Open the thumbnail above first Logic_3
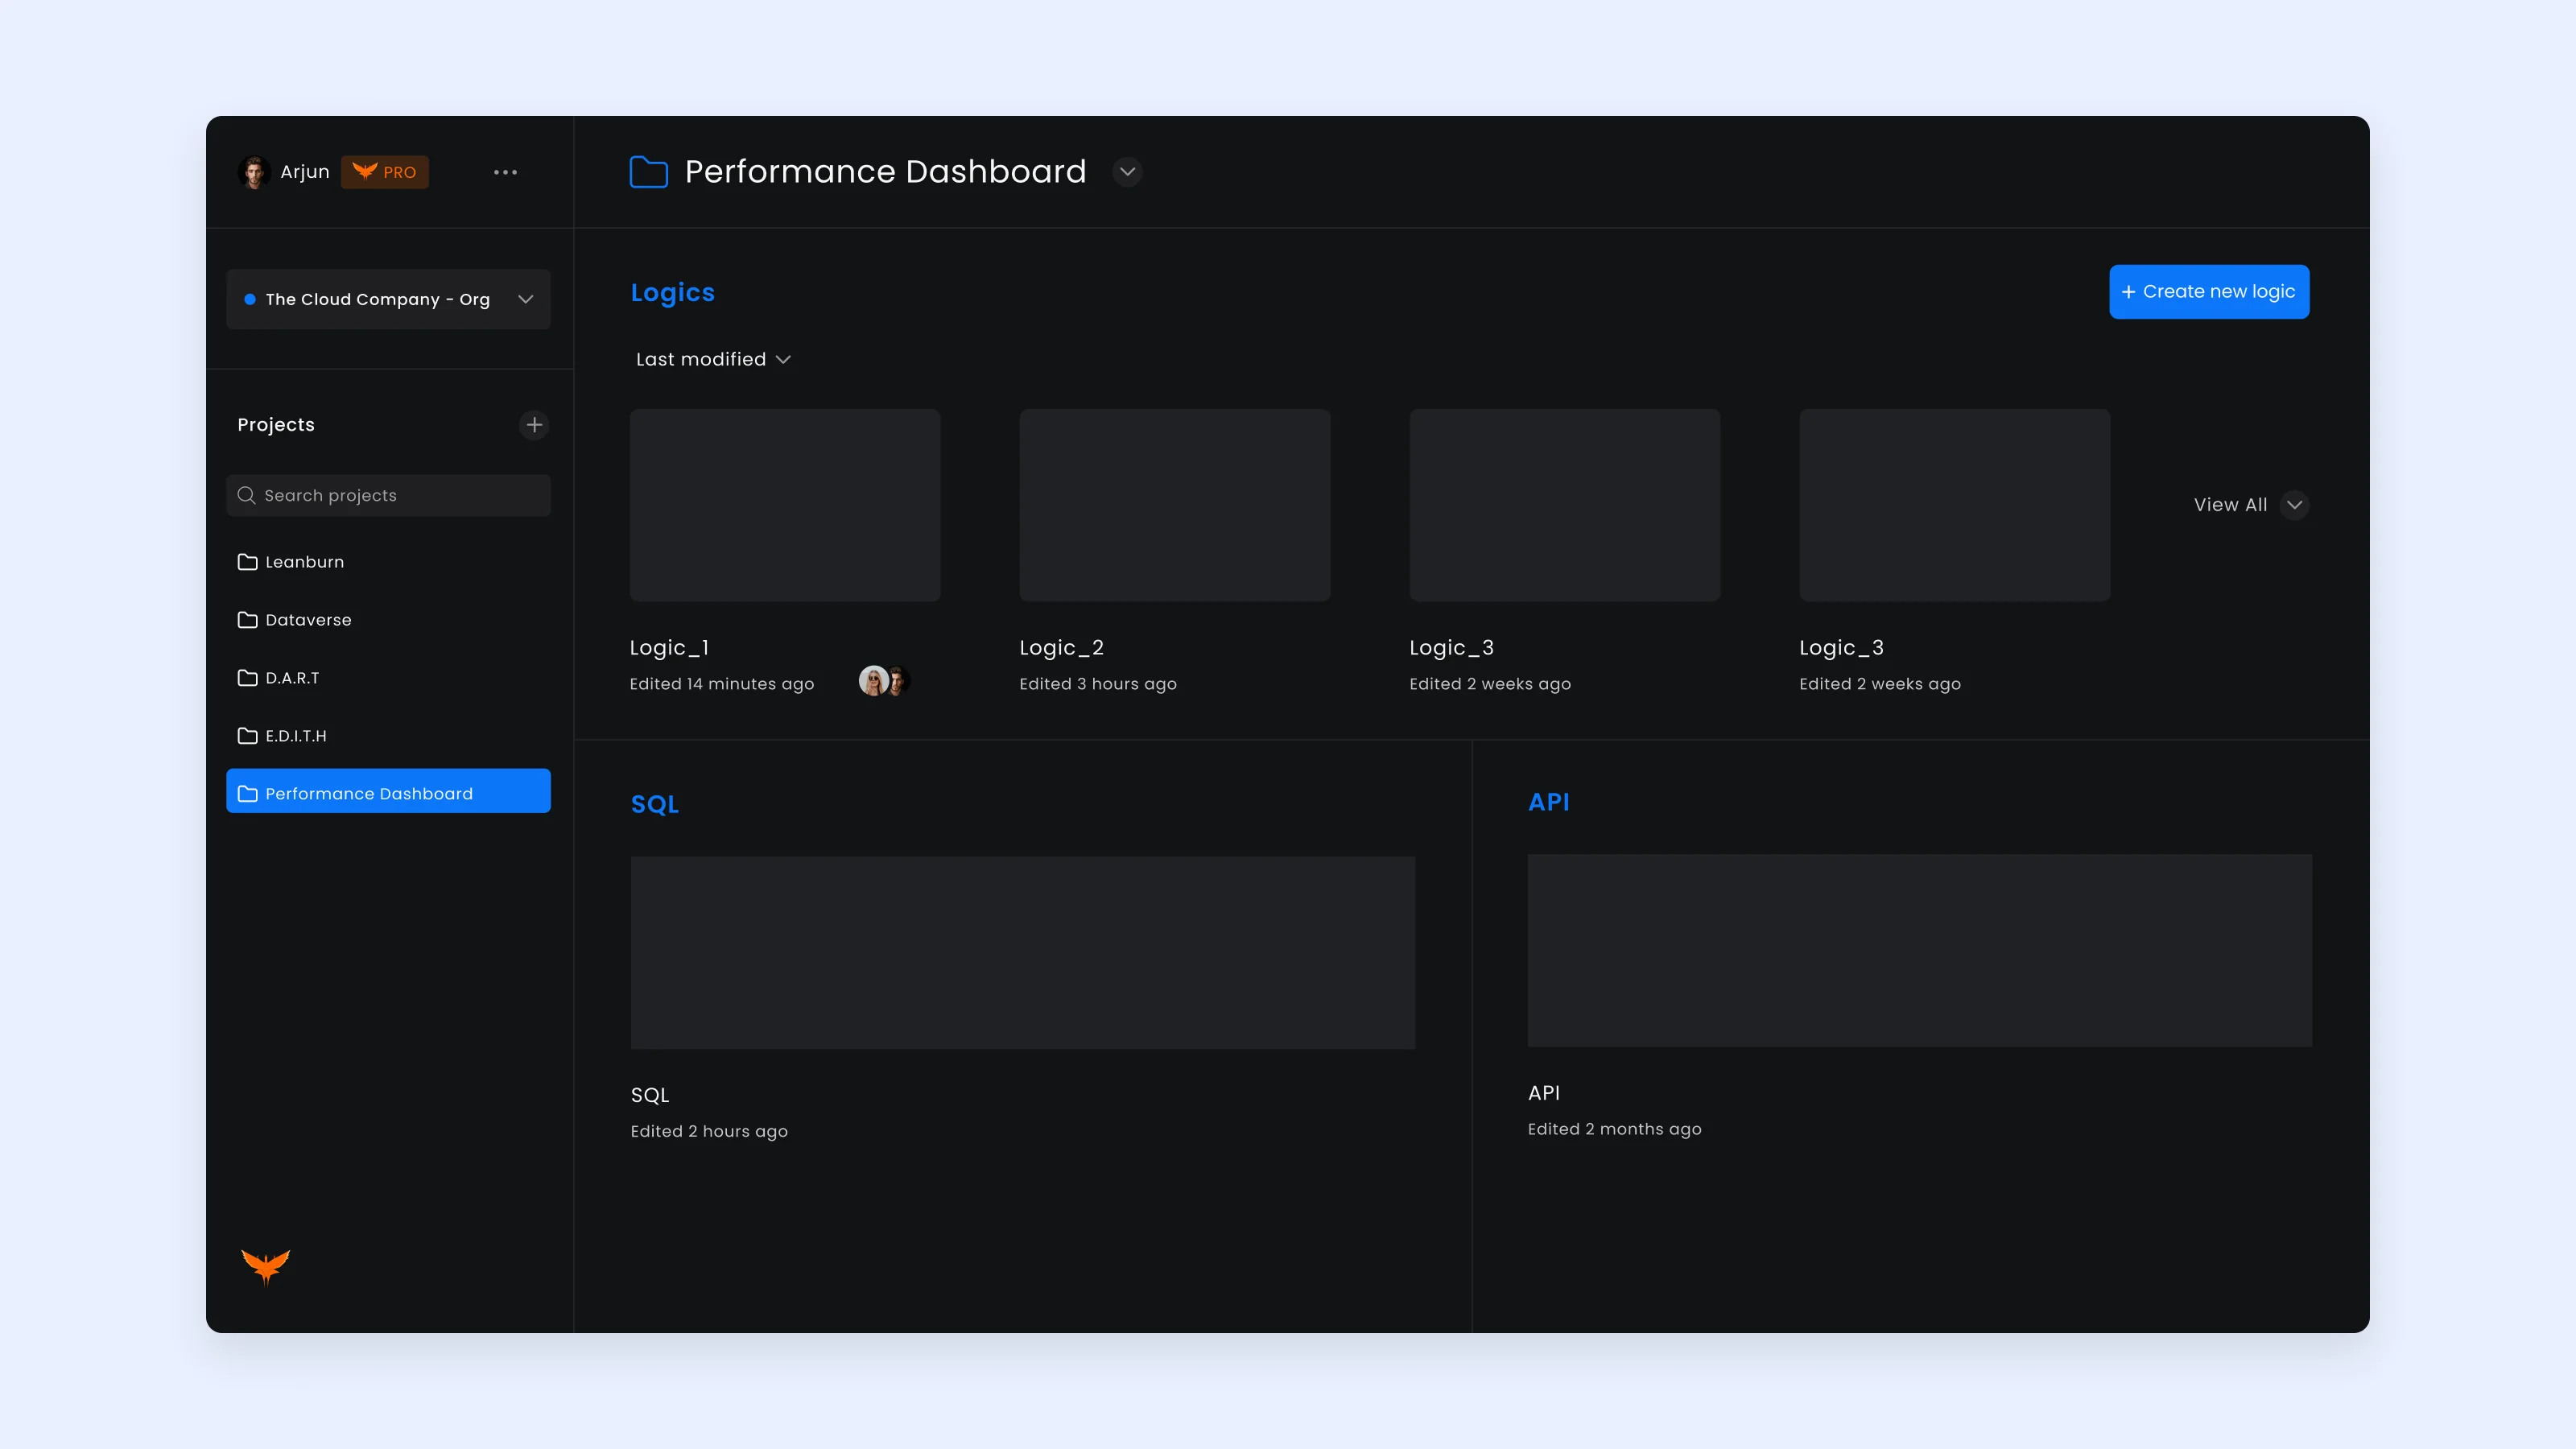 tap(1565, 505)
